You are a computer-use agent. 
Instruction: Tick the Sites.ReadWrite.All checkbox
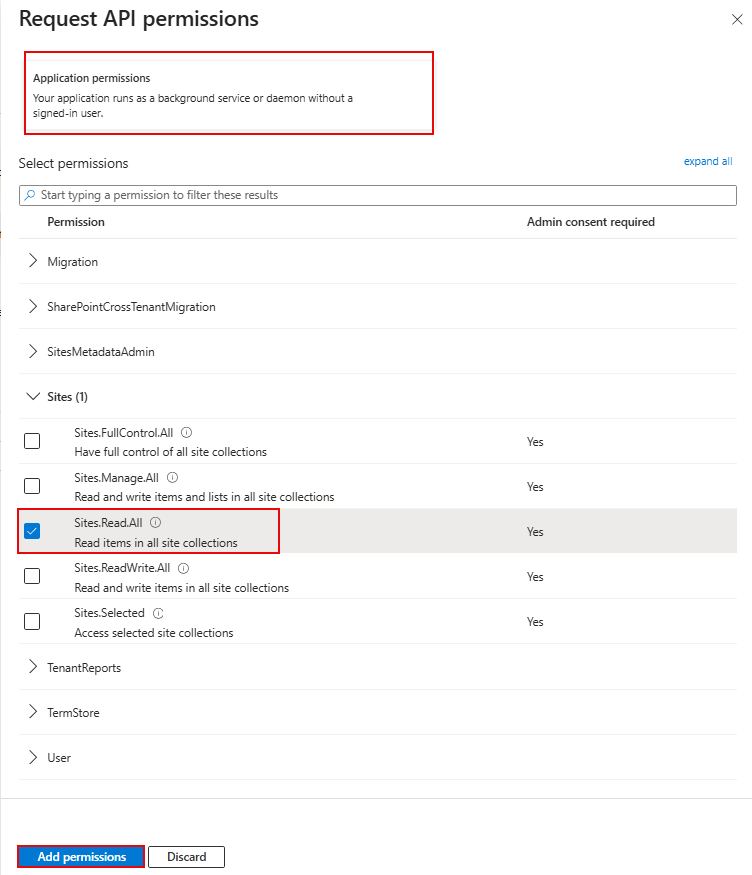point(32,576)
